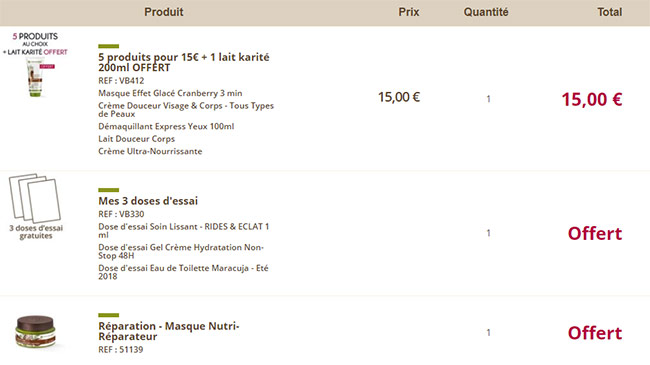Open the 5 produits lait karité thumbnail
The height and width of the screenshot is (365, 650).
tap(35, 65)
